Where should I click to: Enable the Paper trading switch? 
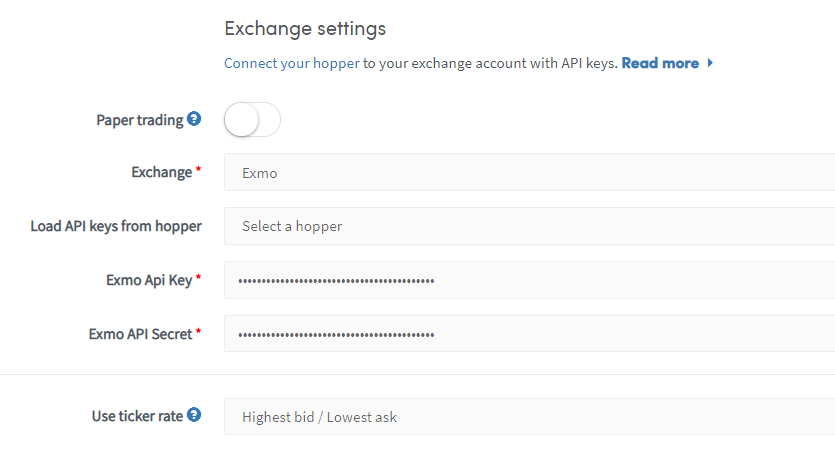(x=252, y=119)
